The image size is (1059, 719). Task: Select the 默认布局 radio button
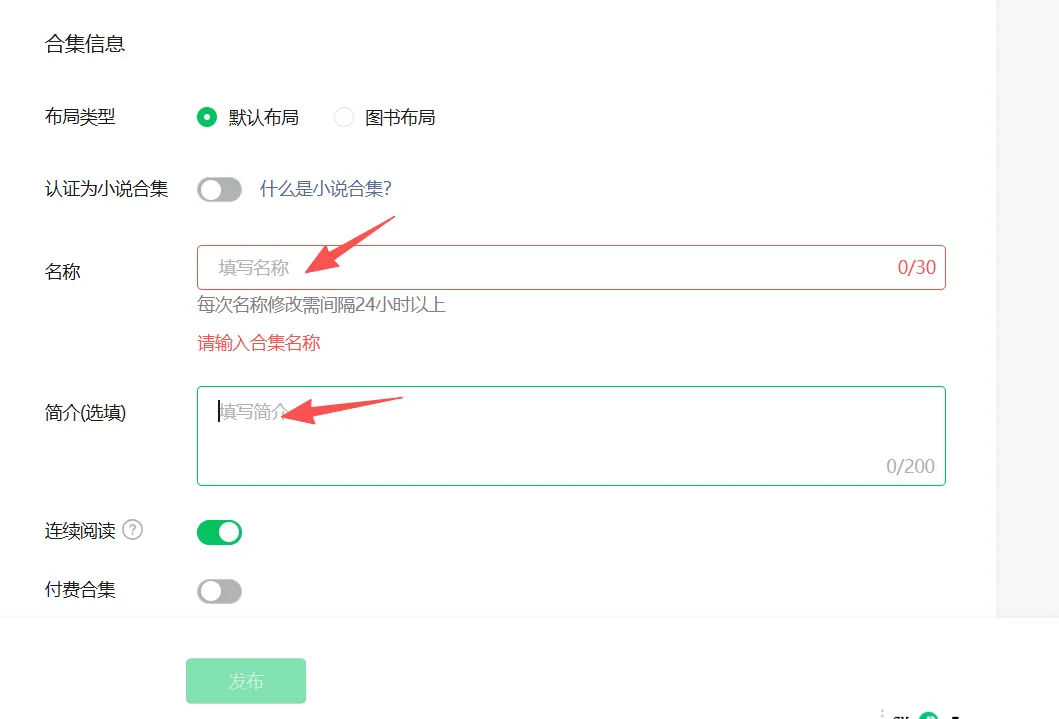(206, 117)
